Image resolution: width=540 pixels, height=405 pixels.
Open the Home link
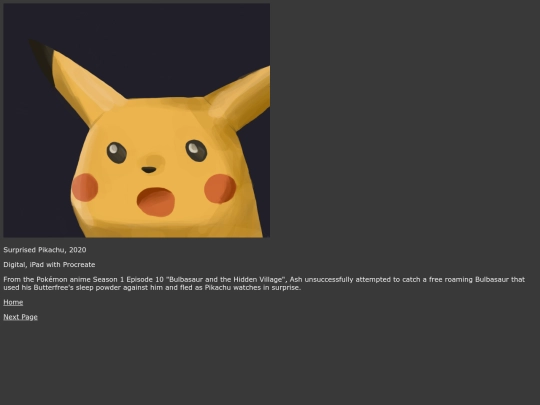13,302
